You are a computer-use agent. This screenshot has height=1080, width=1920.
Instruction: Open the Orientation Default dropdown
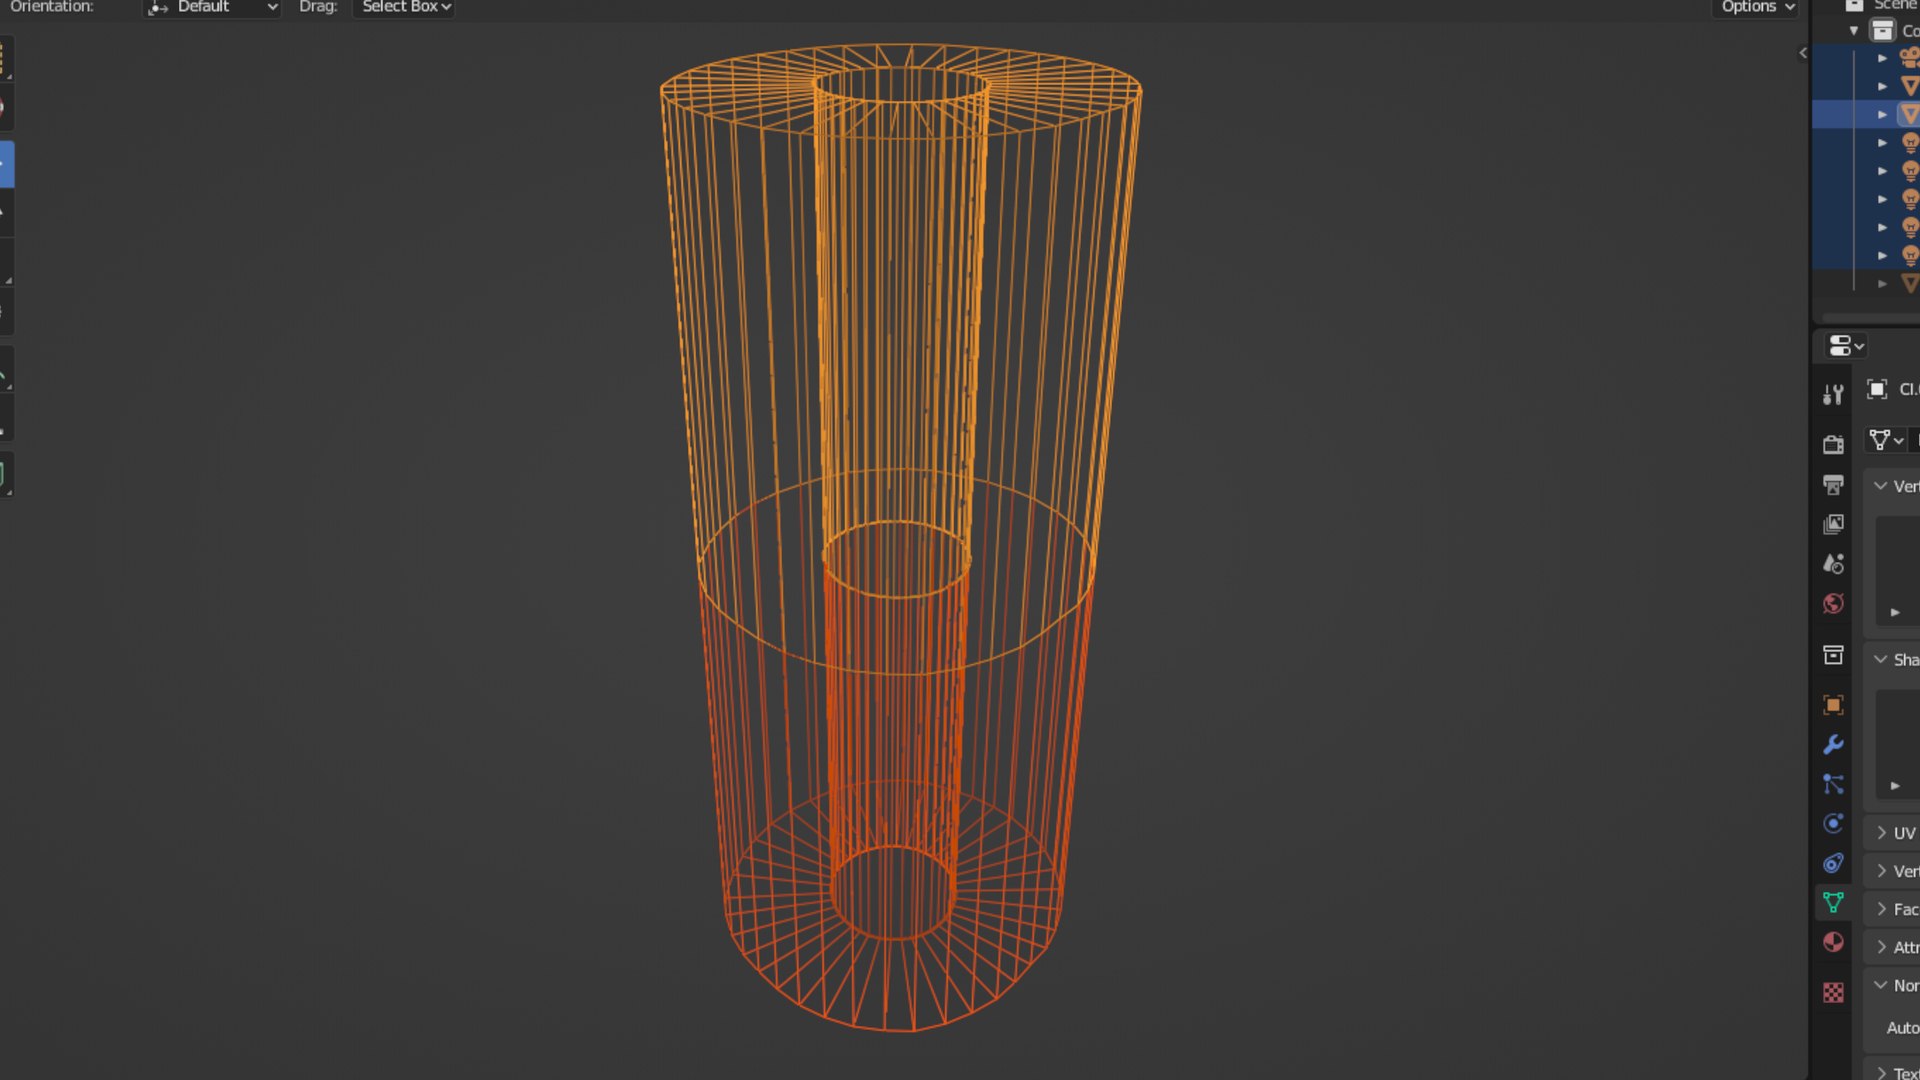[212, 7]
